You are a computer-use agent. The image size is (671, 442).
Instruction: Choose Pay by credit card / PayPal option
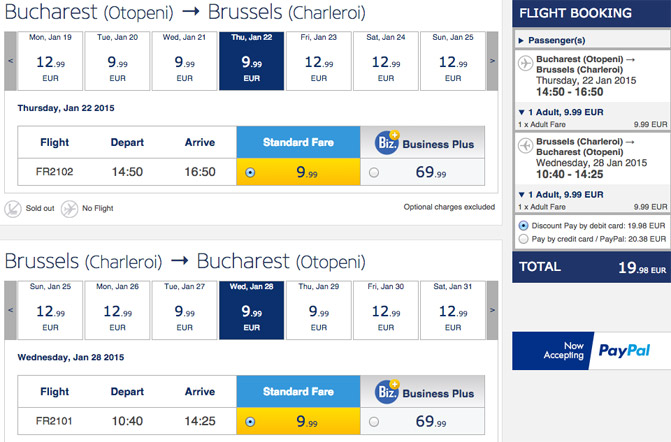tap(523, 239)
